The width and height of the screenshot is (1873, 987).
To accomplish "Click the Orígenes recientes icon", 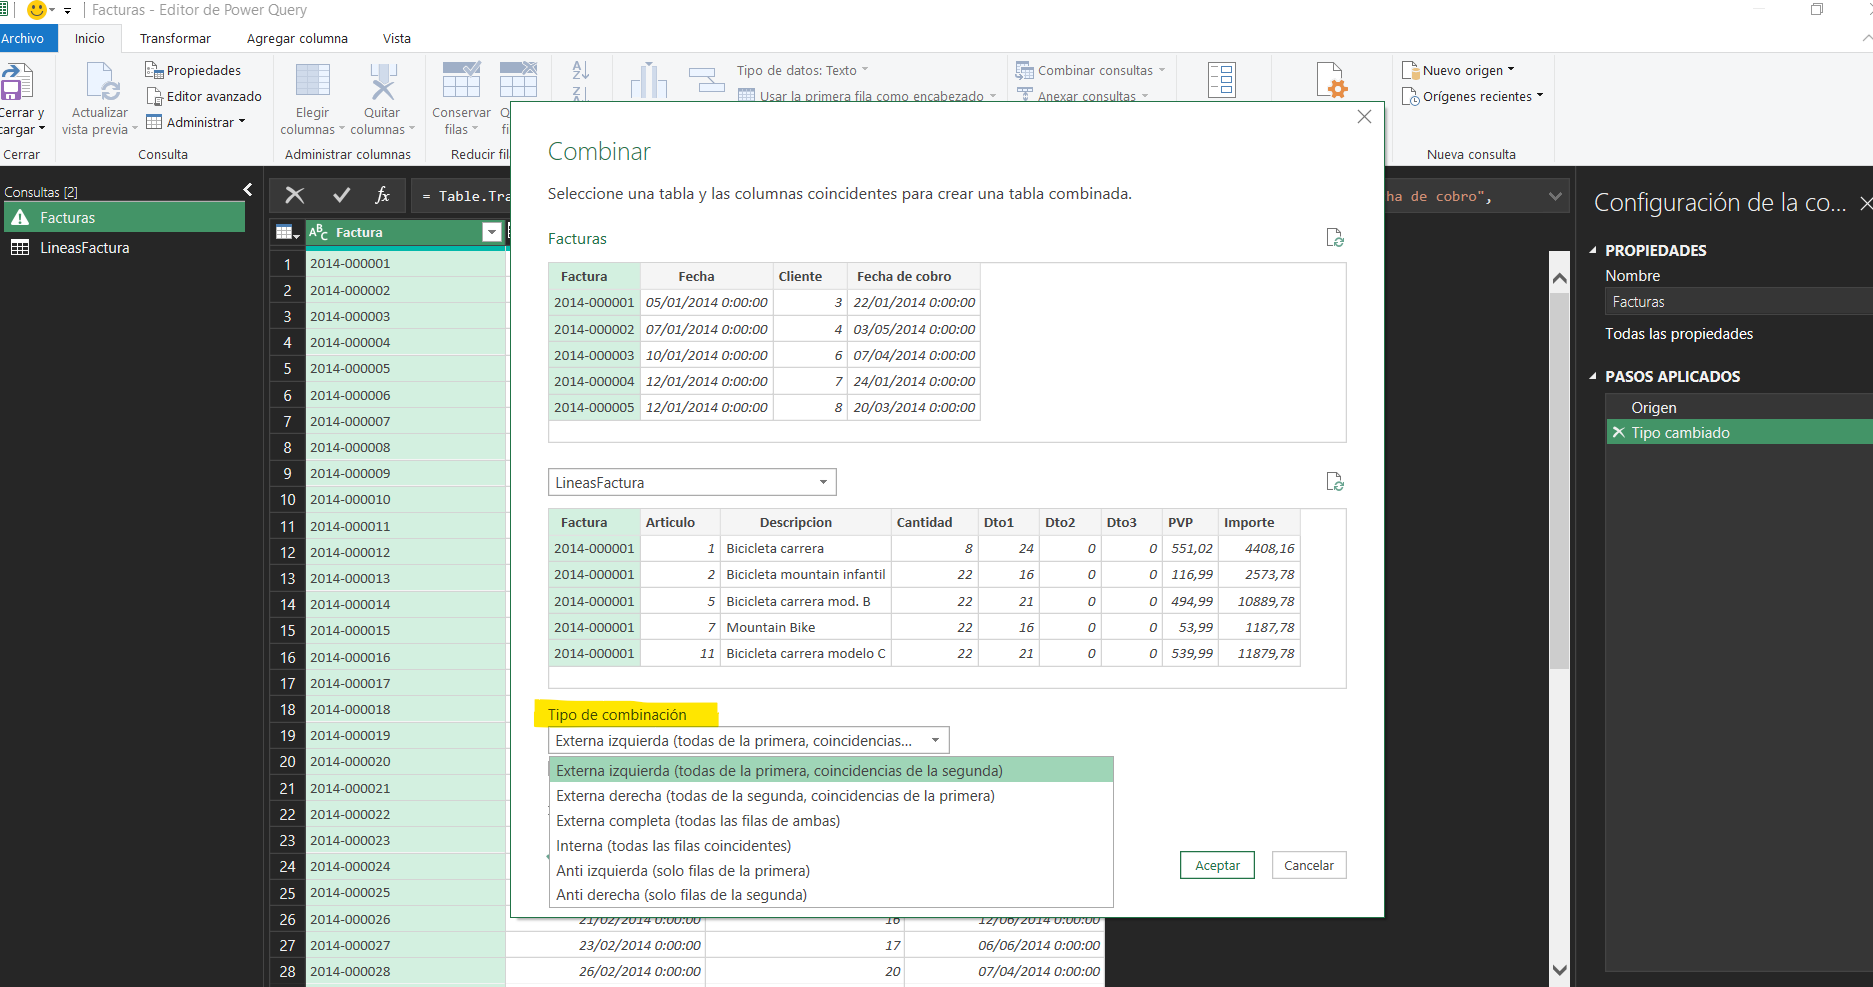I will click(x=1410, y=96).
